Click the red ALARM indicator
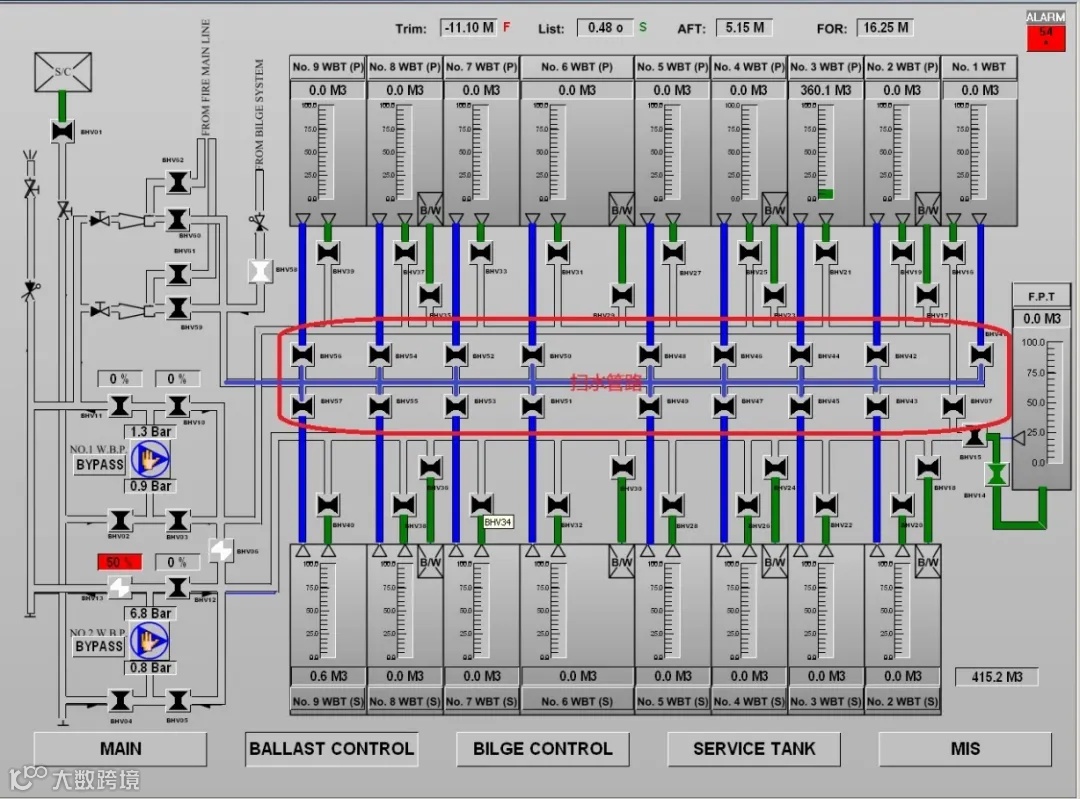This screenshot has width=1080, height=799. point(1046,38)
